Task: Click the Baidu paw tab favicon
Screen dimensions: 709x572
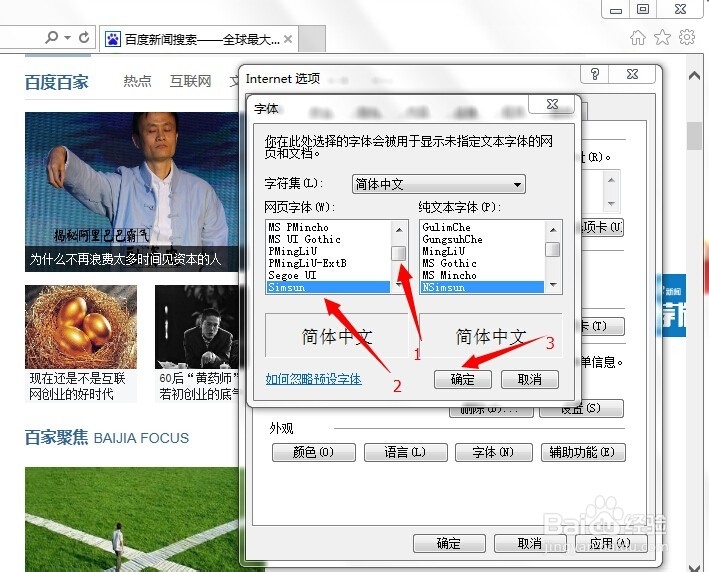Action: (x=113, y=39)
